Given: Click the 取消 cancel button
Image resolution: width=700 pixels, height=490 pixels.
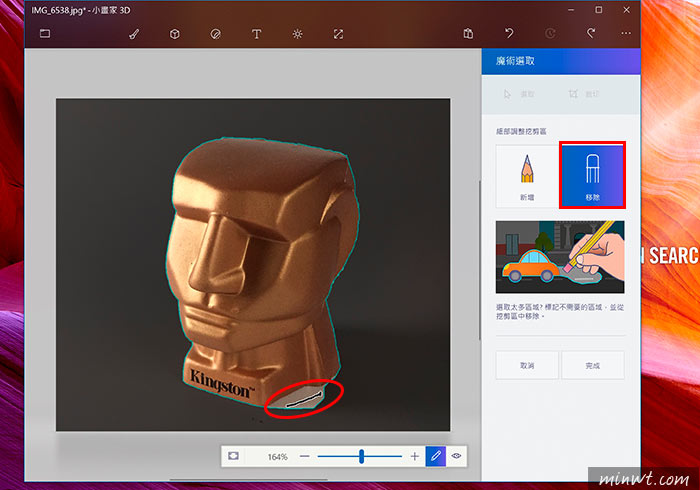Looking at the screenshot, I should pos(527,365).
